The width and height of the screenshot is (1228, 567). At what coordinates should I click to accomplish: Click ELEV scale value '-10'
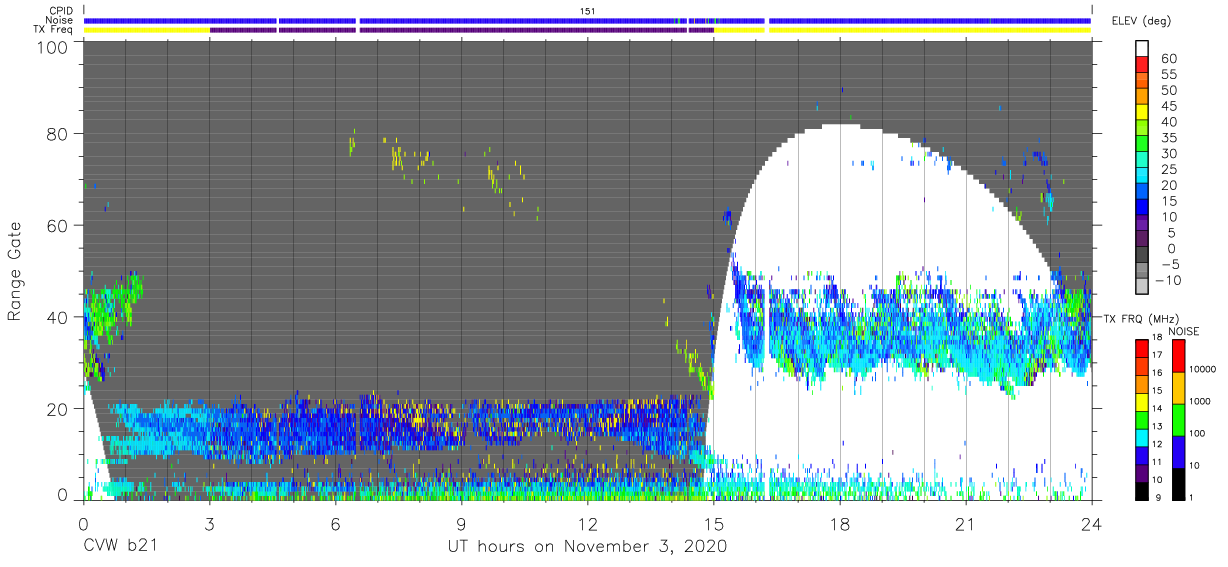click(x=1166, y=280)
